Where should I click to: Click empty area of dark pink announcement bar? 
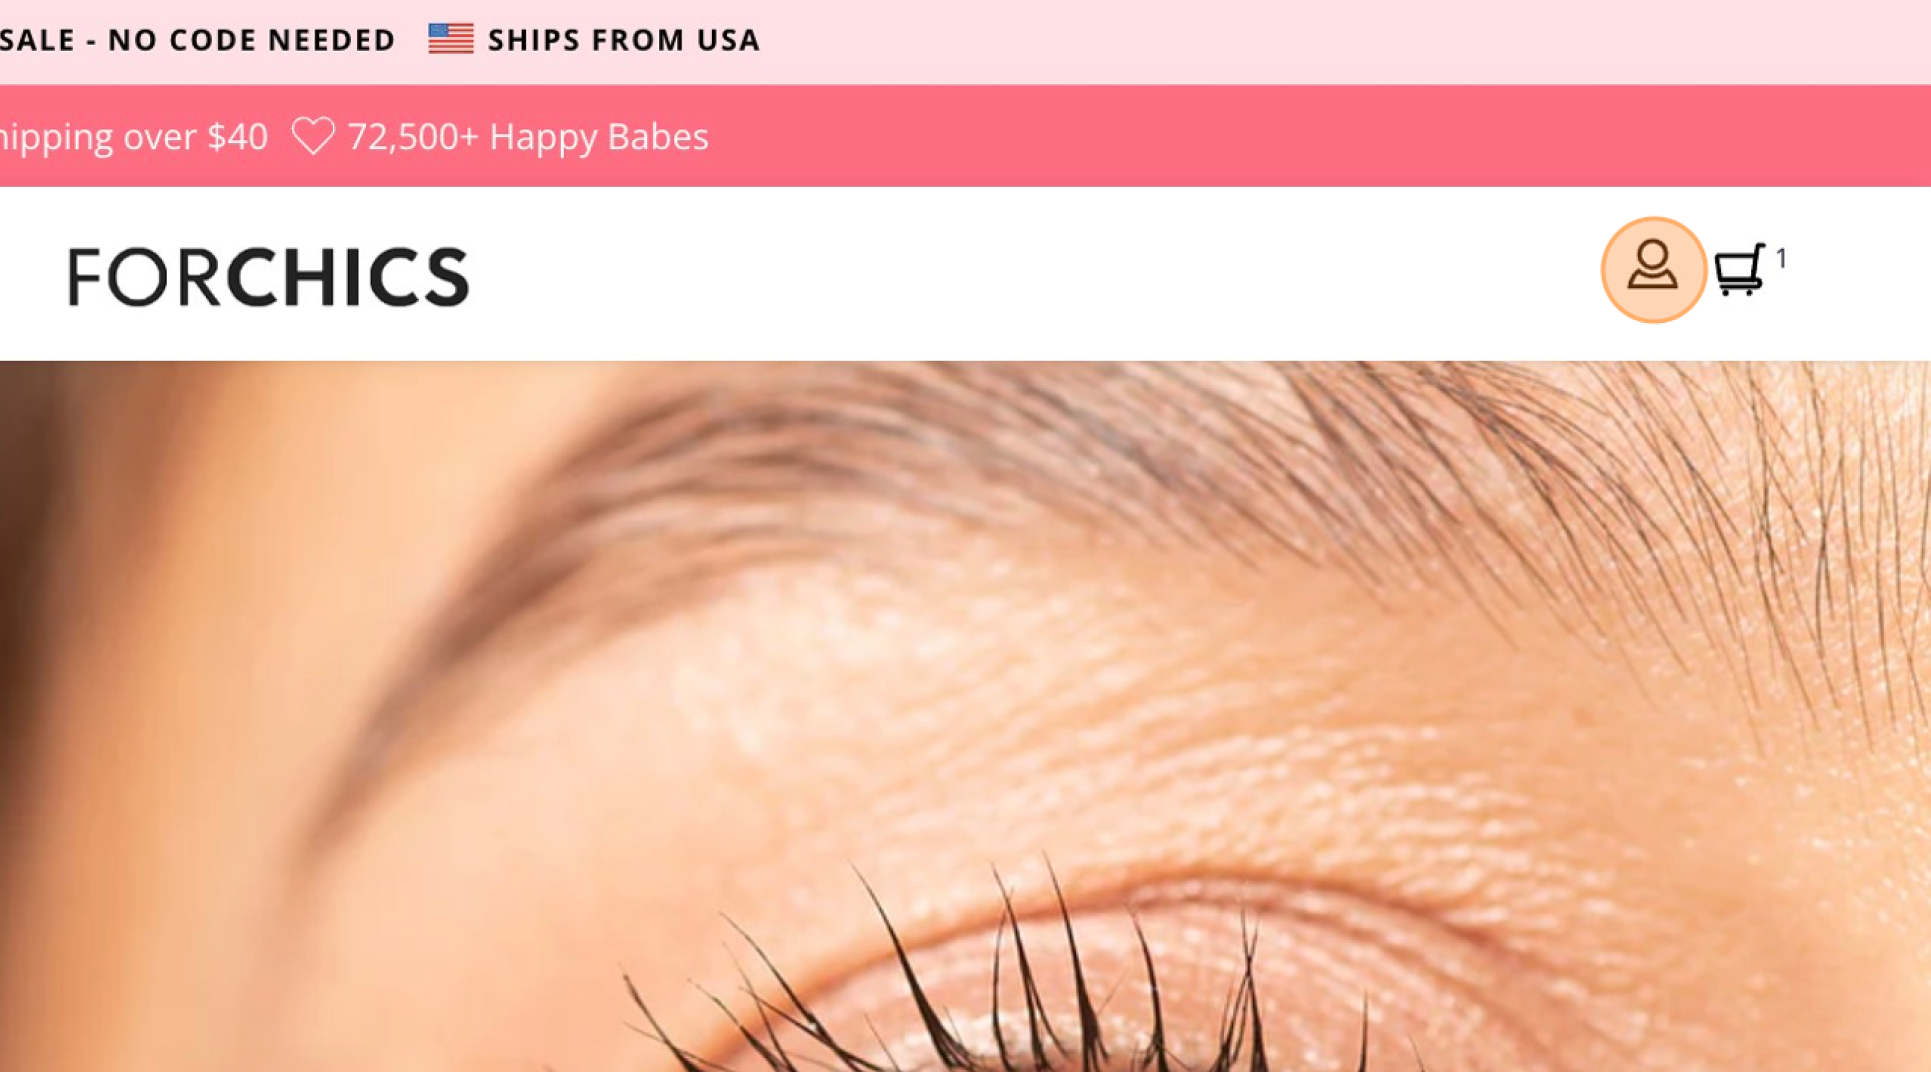pyautogui.click(x=1300, y=136)
